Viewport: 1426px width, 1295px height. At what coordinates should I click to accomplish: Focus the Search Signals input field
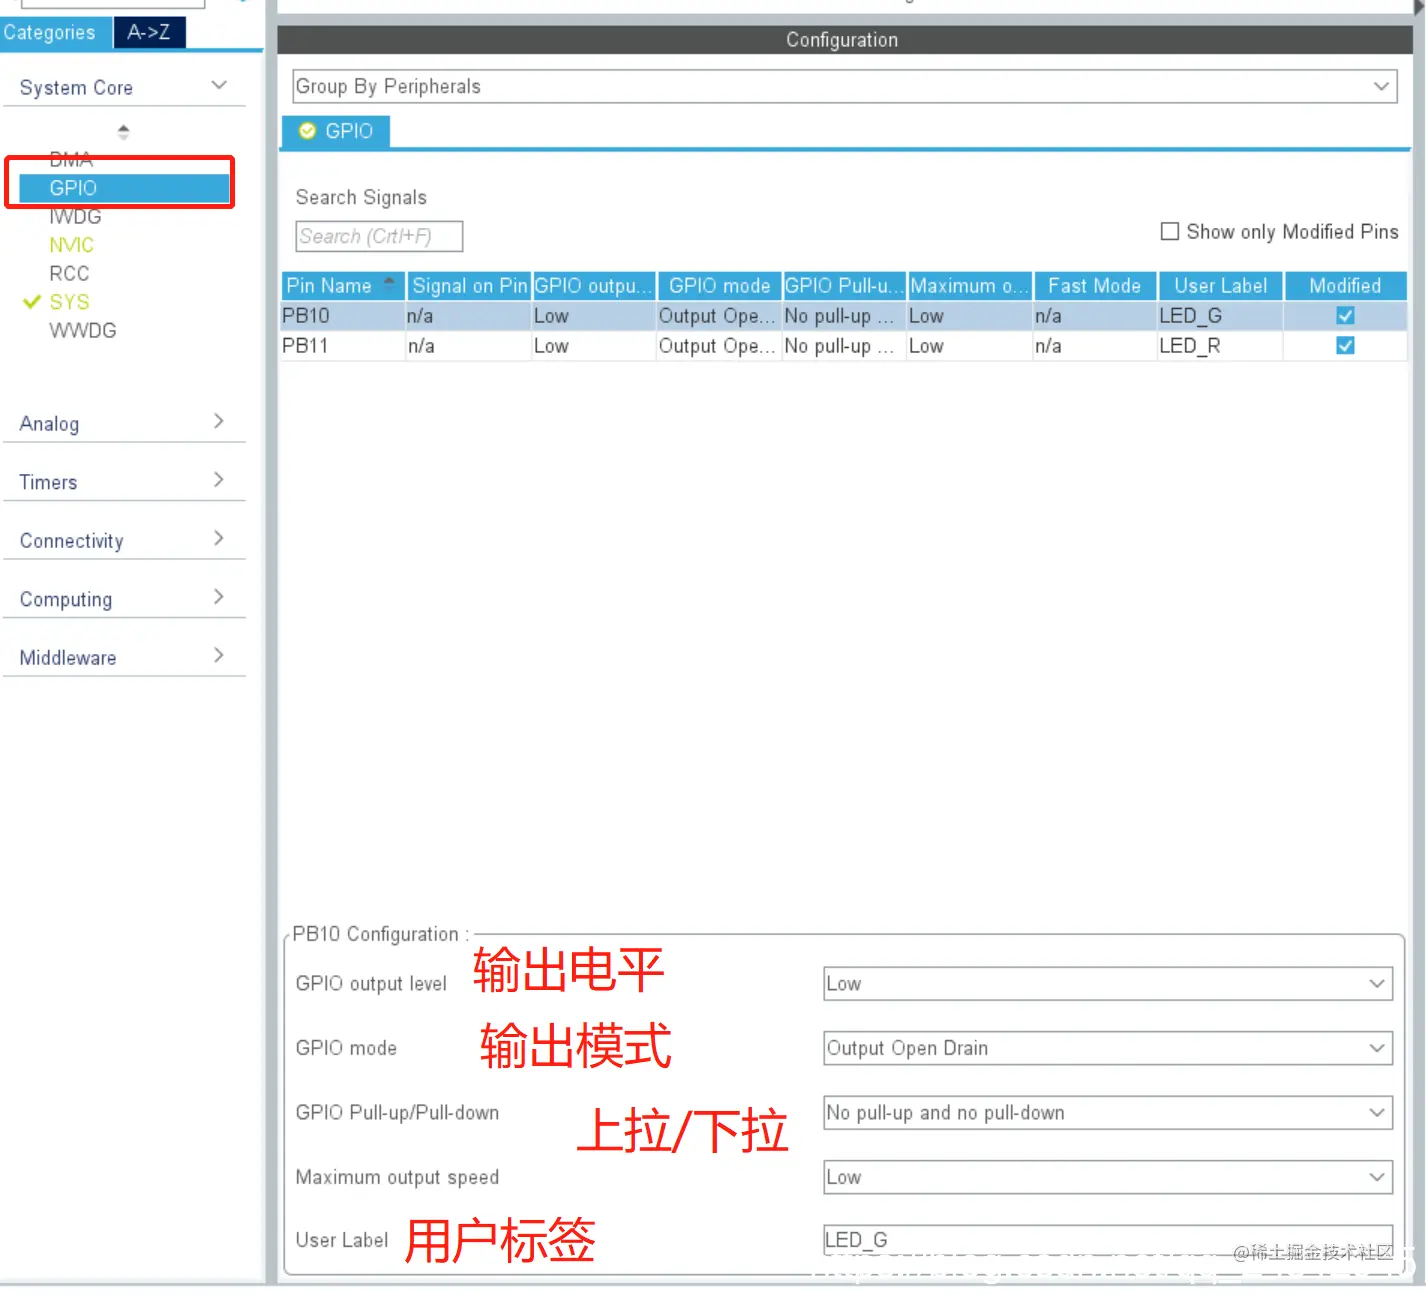coord(379,237)
